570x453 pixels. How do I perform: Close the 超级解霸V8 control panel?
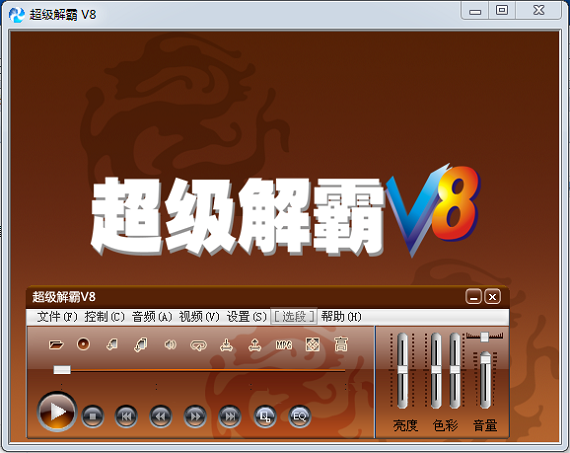[493, 297]
